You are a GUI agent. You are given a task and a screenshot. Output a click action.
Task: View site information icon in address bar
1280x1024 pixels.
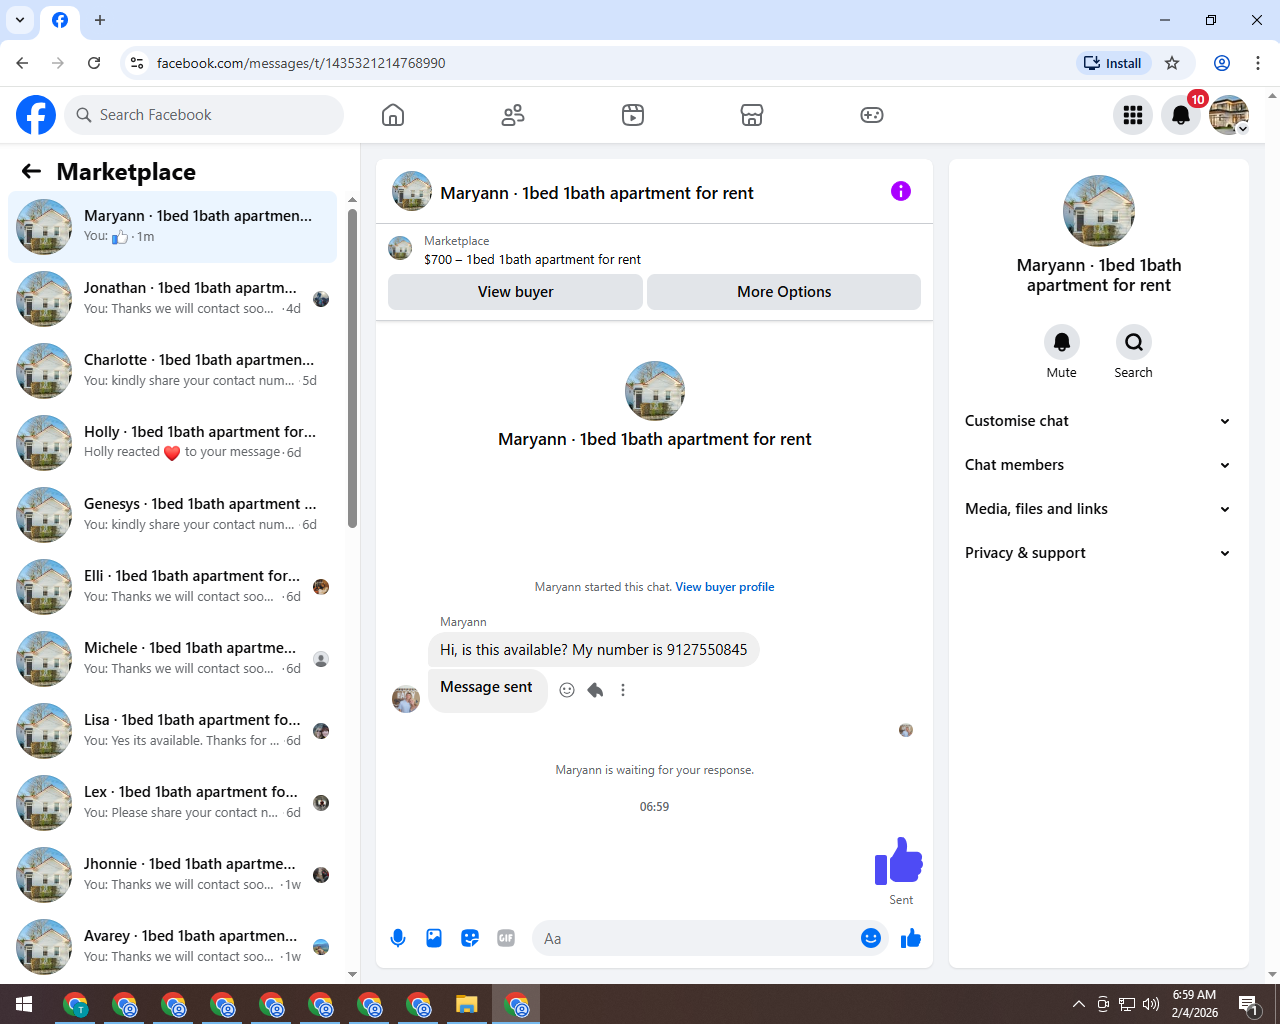(137, 63)
